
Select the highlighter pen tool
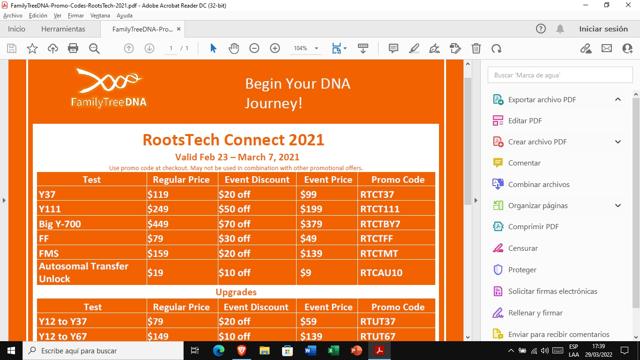(x=414, y=49)
